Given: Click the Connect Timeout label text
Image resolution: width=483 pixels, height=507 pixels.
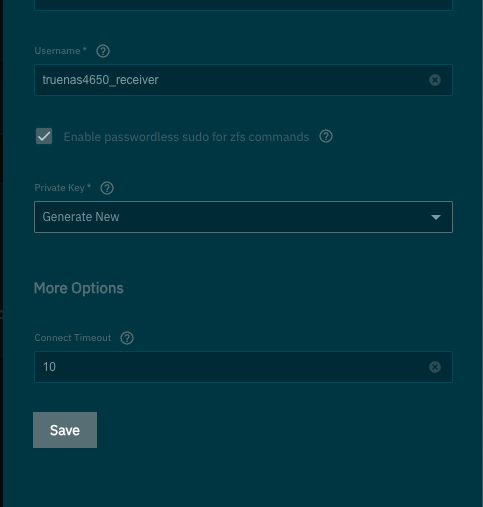Looking at the screenshot, I should (73, 338).
